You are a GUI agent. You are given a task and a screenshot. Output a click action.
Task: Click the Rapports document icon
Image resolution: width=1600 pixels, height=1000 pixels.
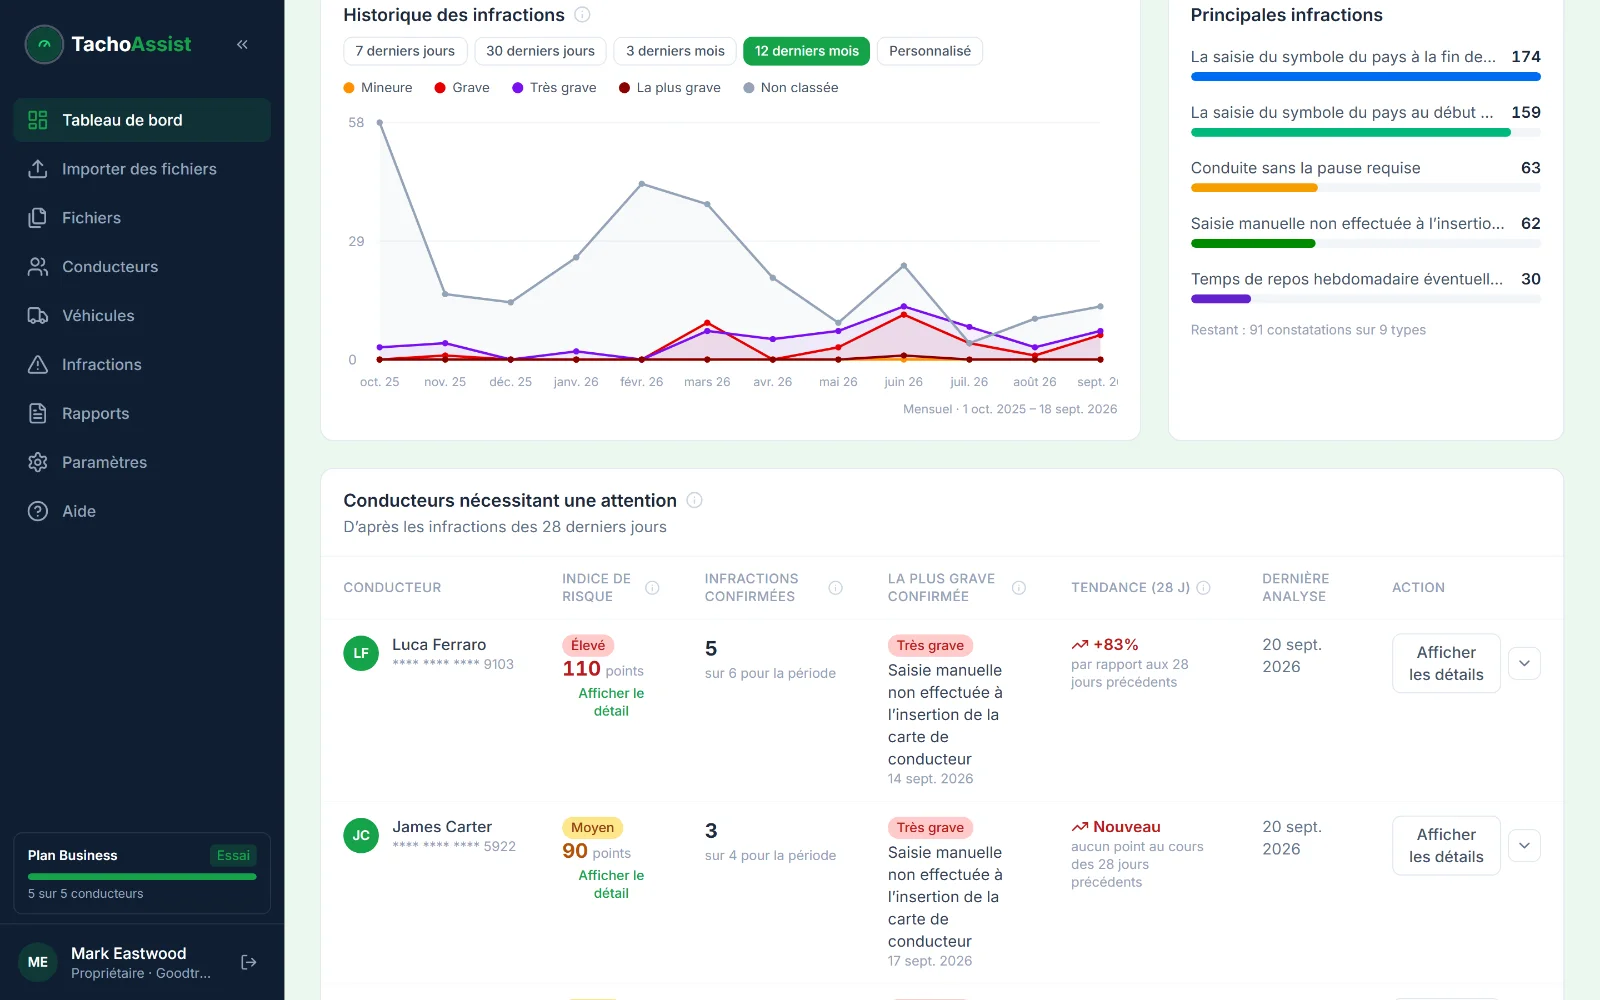click(x=38, y=413)
